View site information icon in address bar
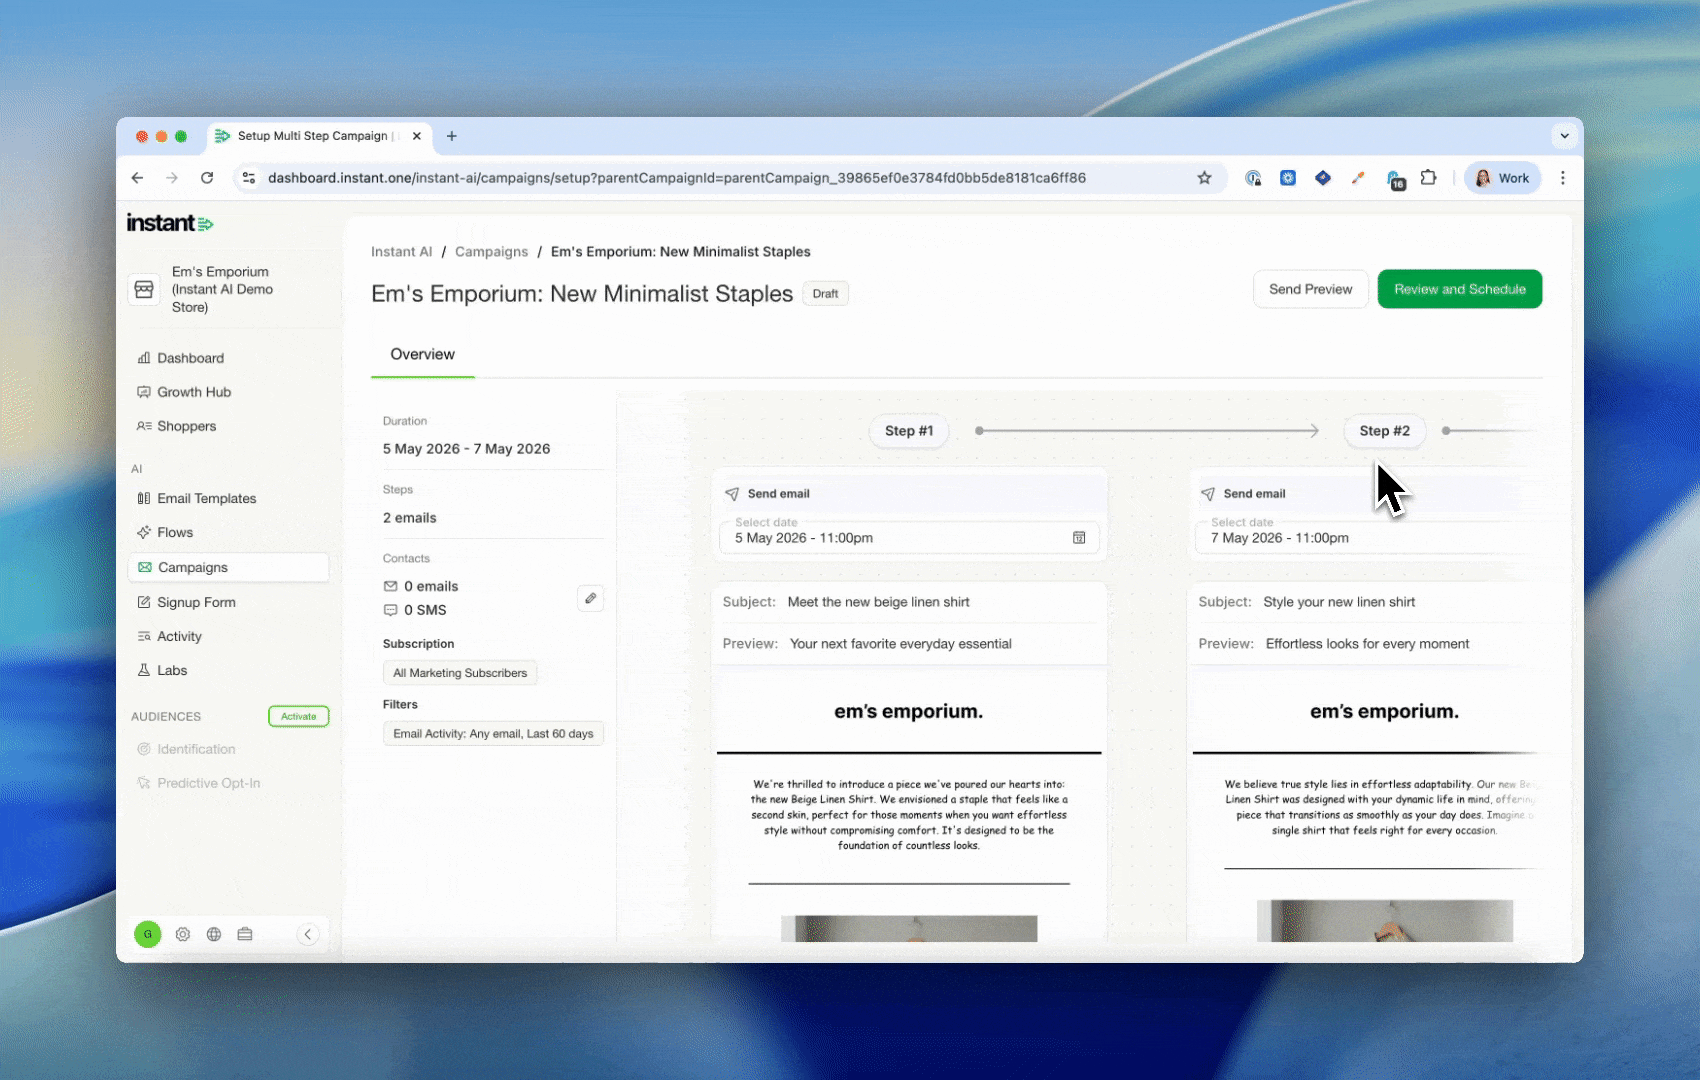1700x1080 pixels. coord(249,178)
